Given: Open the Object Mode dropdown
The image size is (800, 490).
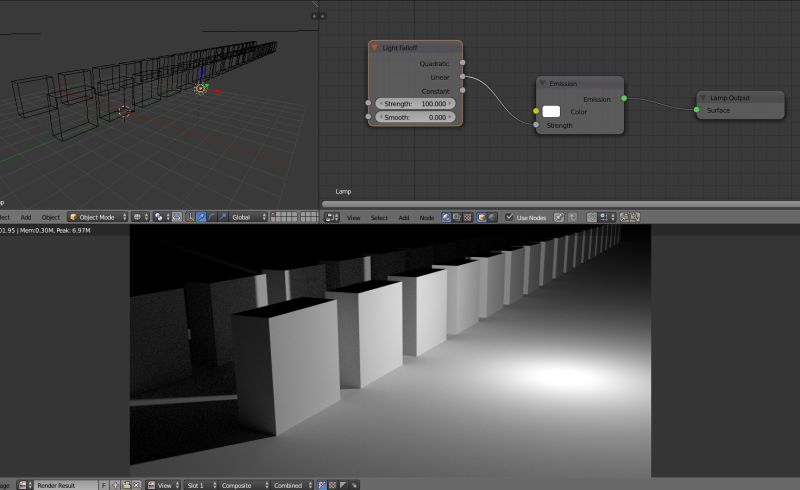Looking at the screenshot, I should (97, 217).
